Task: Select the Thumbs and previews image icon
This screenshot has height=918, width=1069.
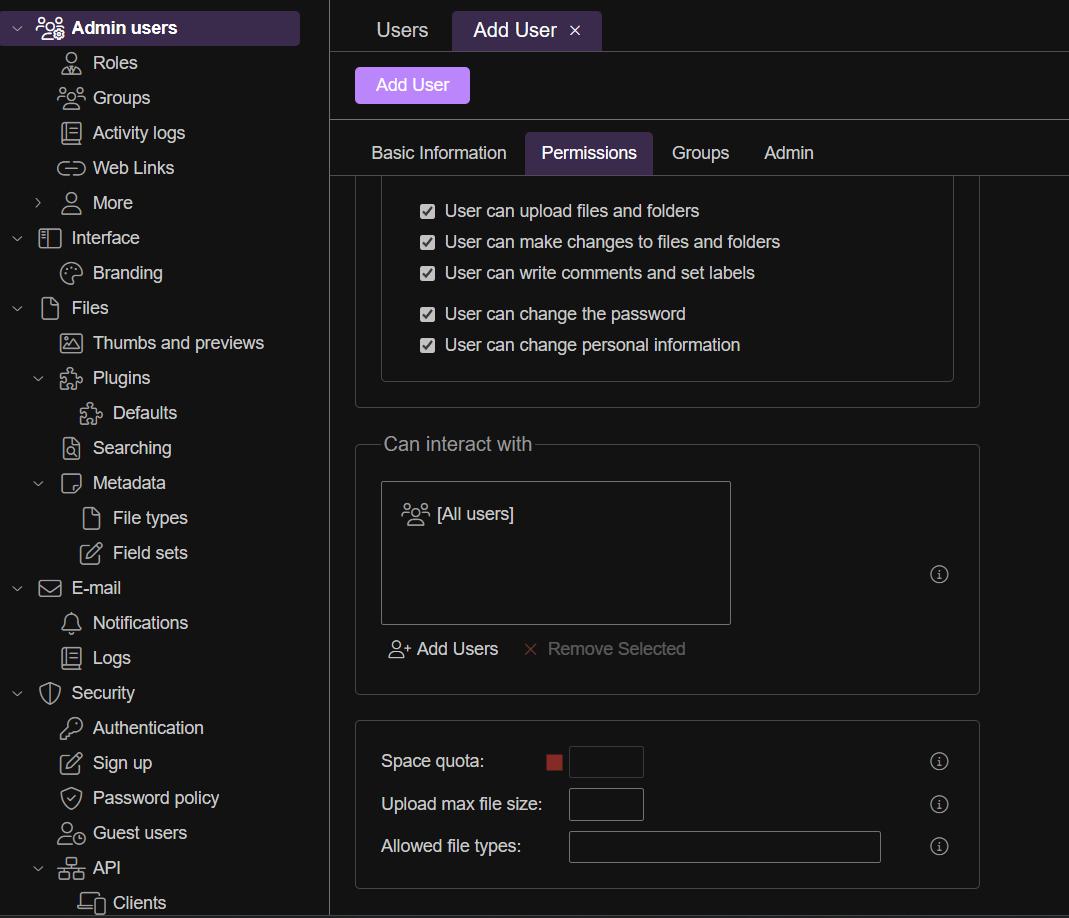Action: tap(71, 343)
